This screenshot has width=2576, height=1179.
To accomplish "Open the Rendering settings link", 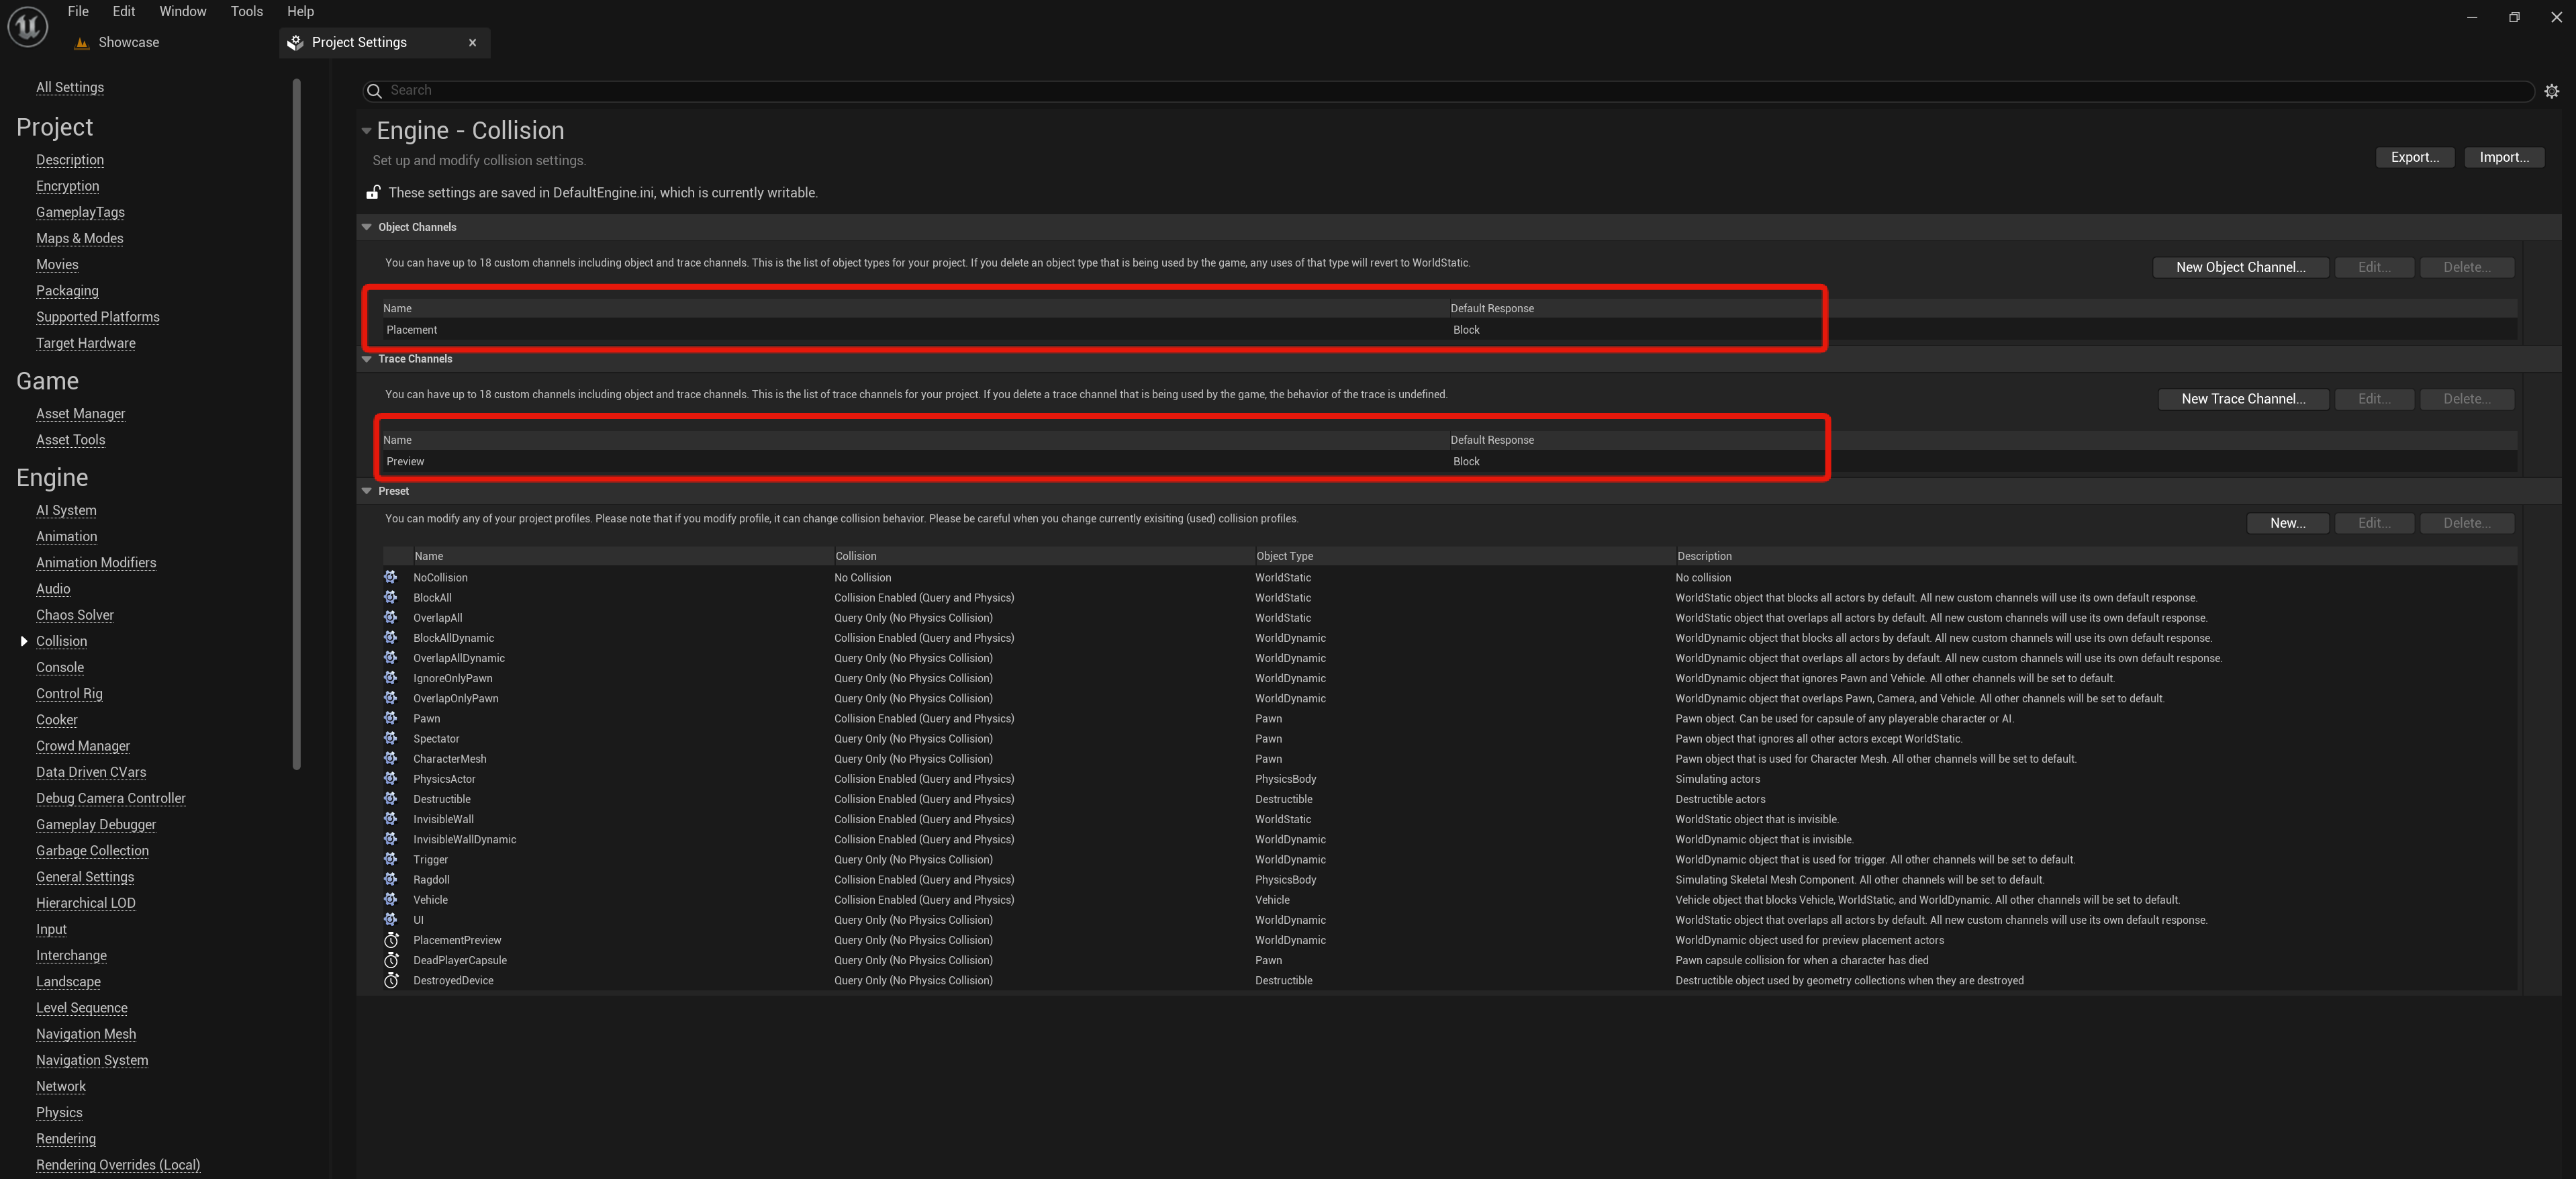I will 66,1138.
